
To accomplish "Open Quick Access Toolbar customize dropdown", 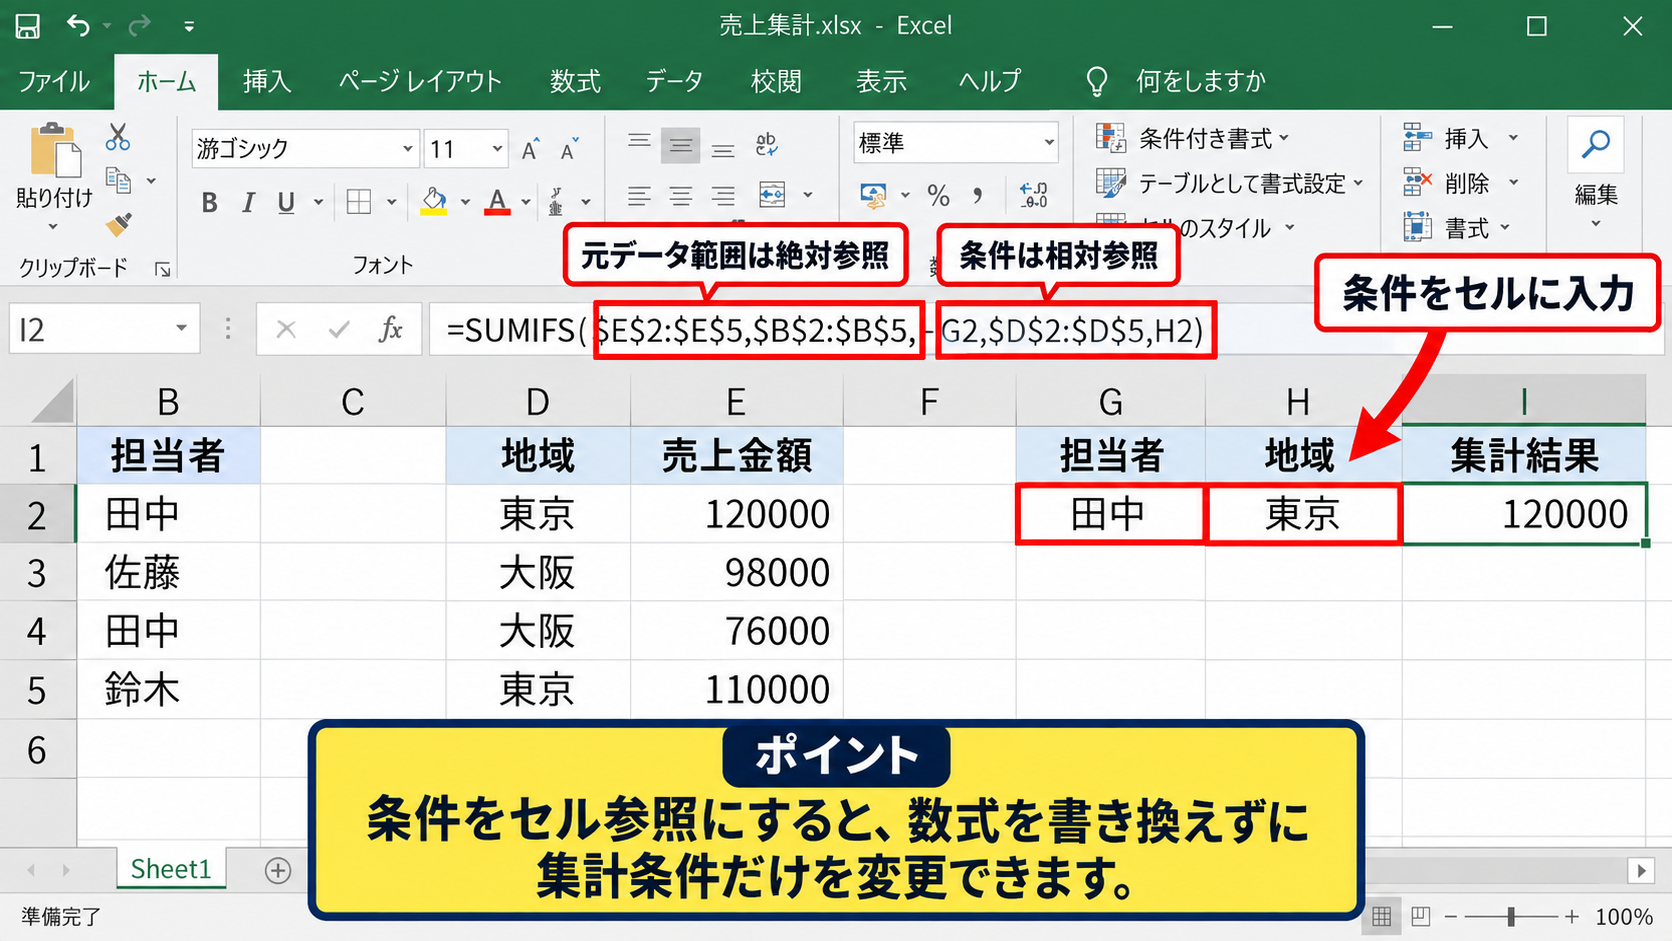I will (189, 26).
